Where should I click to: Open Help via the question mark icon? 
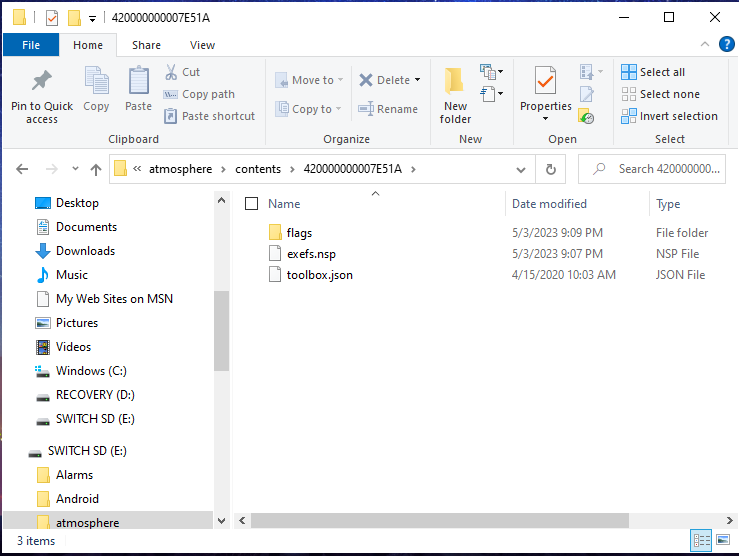point(726,44)
